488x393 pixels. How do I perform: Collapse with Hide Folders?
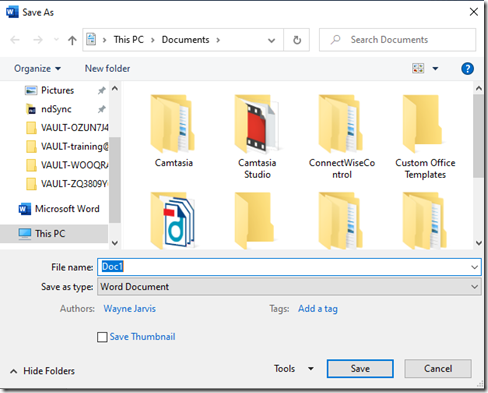tap(43, 371)
